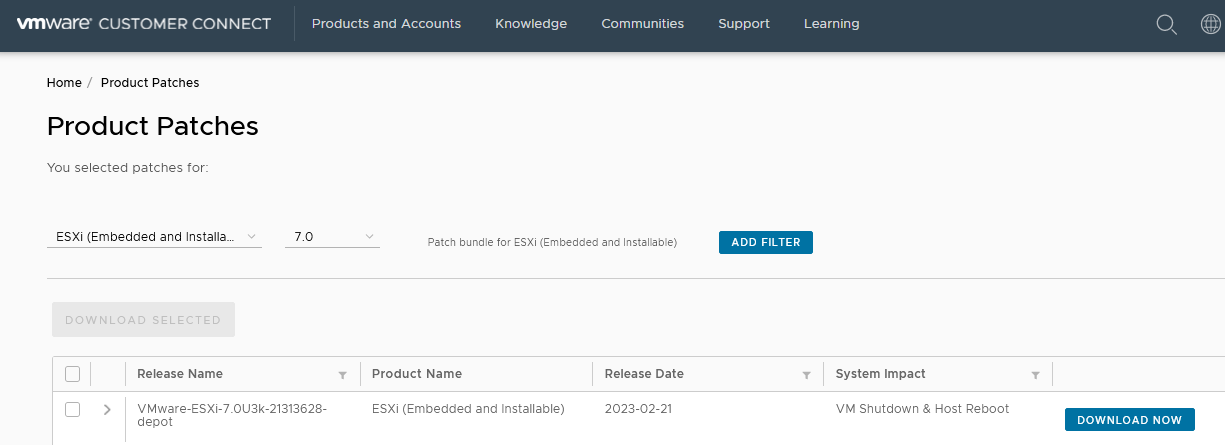Click Download Now for ESXi-7.0U3k
The height and width of the screenshot is (445, 1225).
coord(1129,420)
